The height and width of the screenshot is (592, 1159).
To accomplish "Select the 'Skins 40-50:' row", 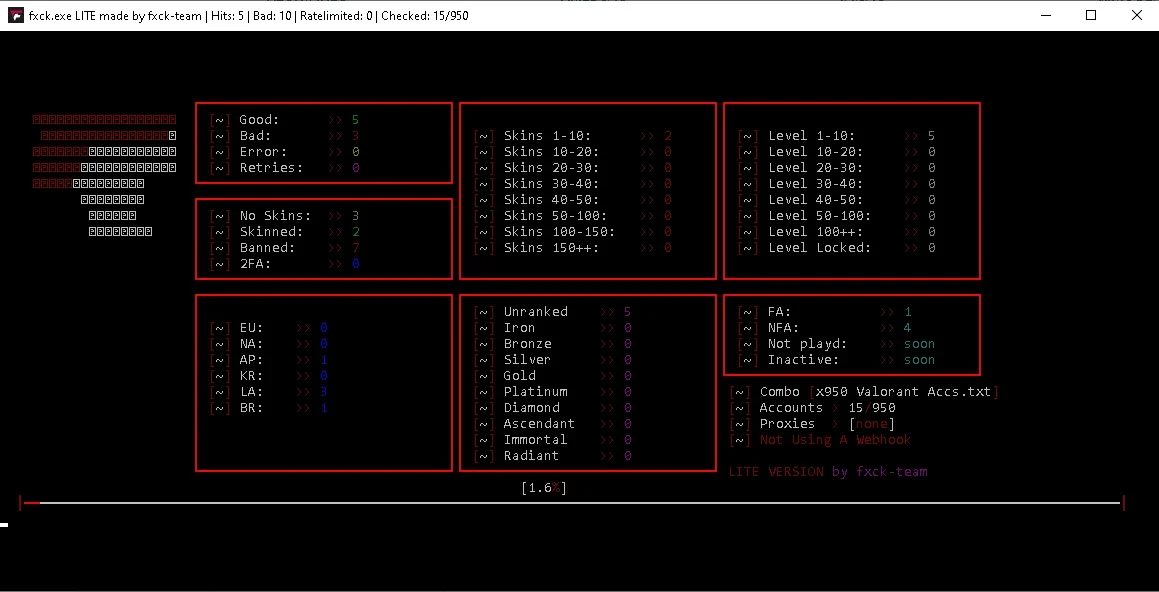I will tap(574, 200).
